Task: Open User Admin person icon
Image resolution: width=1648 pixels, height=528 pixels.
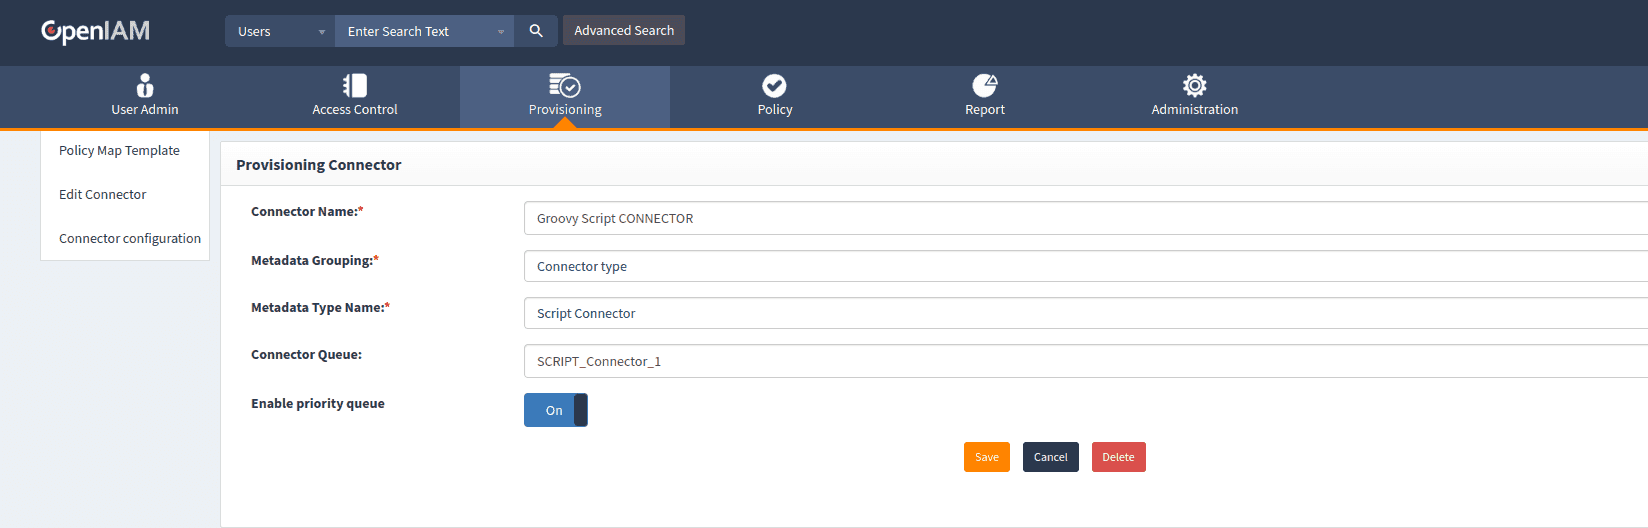Action: click(145, 85)
